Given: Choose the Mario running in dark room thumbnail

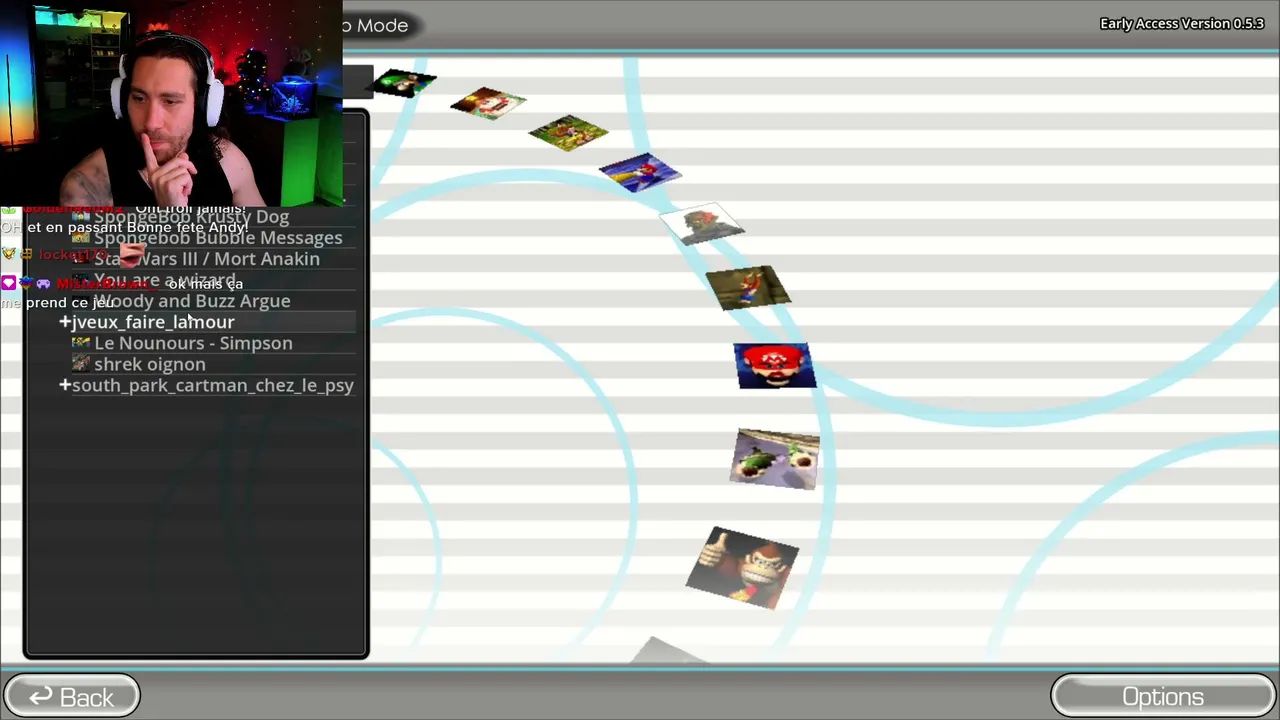Looking at the screenshot, I should click(x=748, y=287).
